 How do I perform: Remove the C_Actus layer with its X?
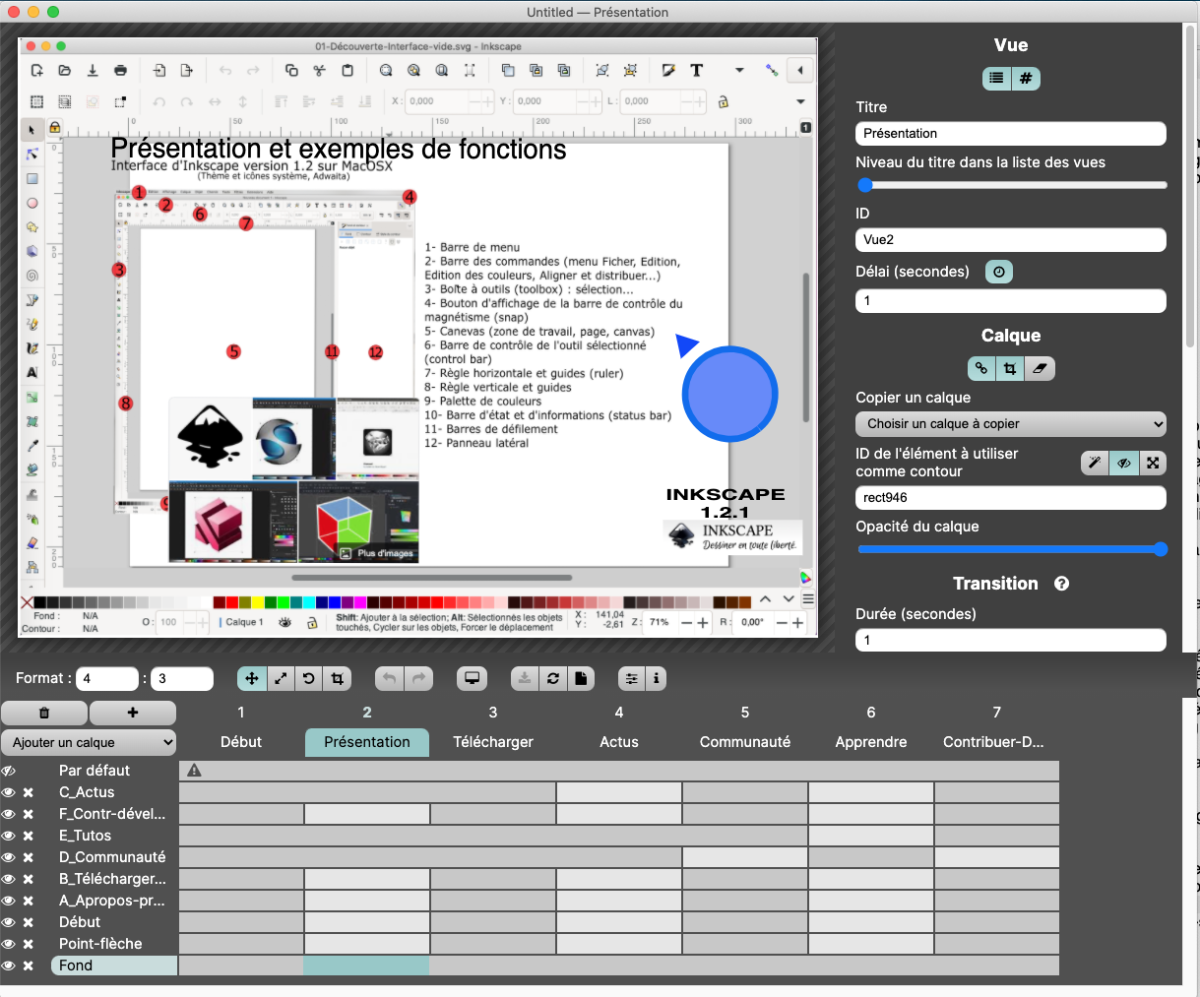pos(29,793)
